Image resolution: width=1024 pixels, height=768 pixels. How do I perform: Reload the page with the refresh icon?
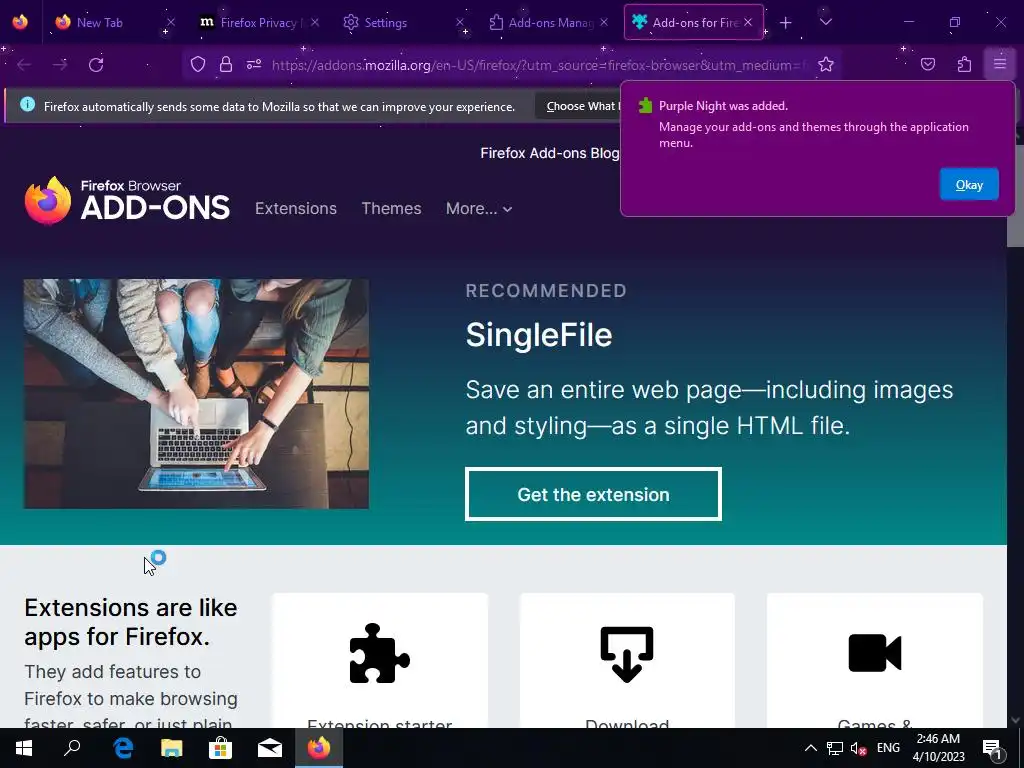point(96,65)
